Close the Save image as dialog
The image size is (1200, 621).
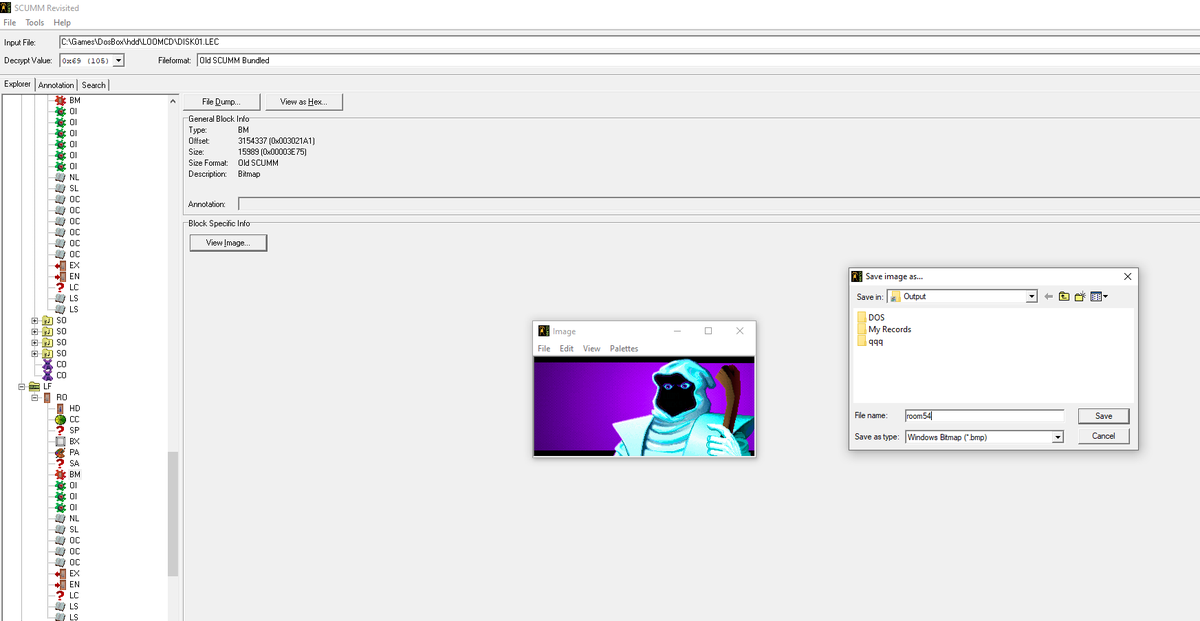click(x=1128, y=276)
